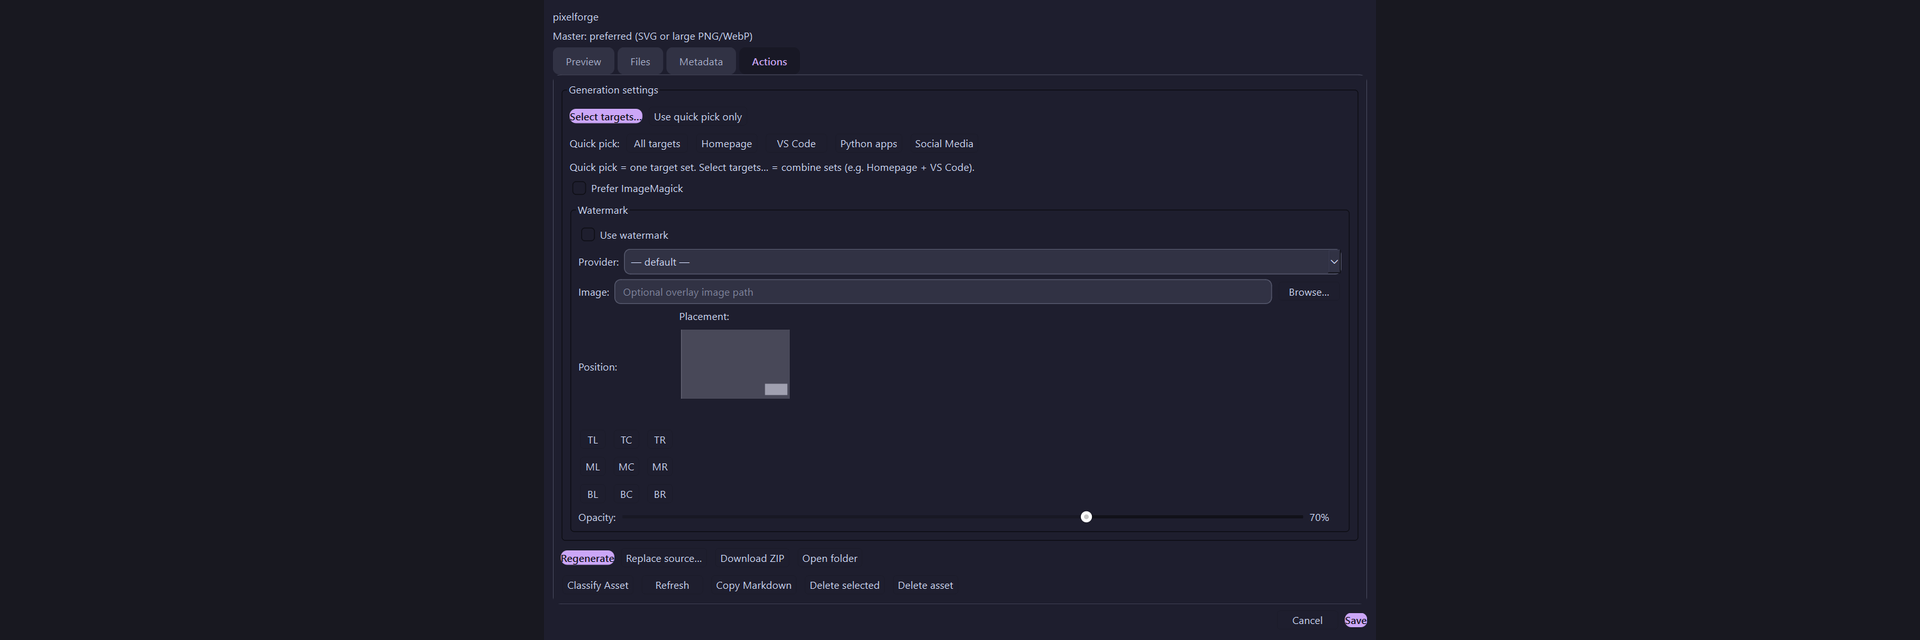Click the Refresh button

672,585
